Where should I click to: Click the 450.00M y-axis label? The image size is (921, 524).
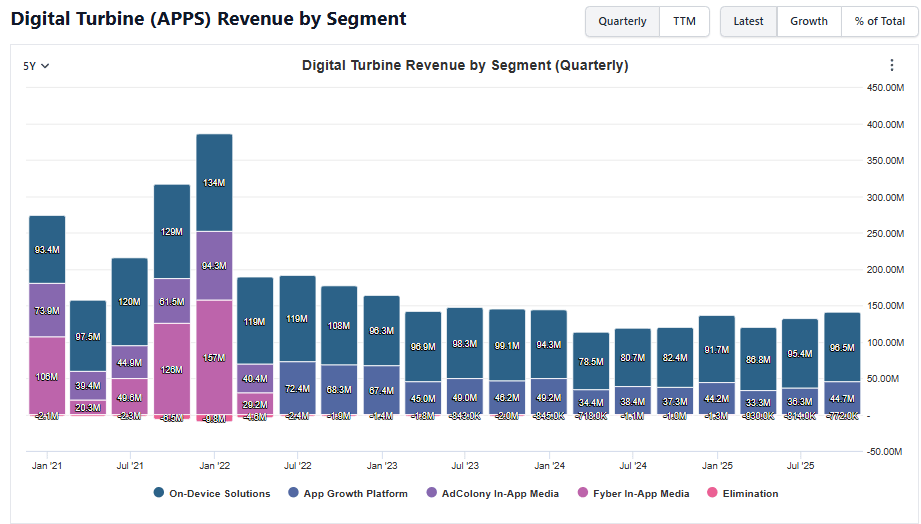click(885, 88)
